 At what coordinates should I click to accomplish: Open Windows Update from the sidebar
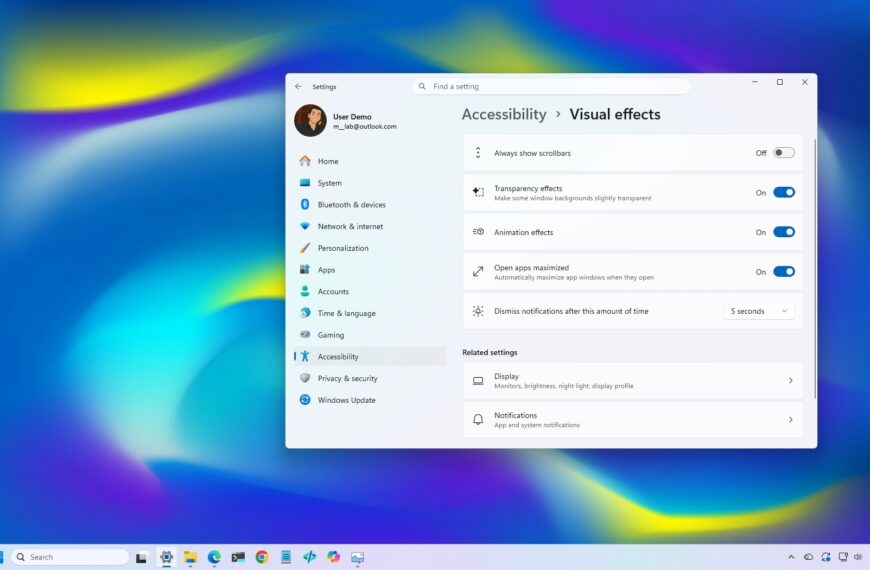tap(370, 400)
